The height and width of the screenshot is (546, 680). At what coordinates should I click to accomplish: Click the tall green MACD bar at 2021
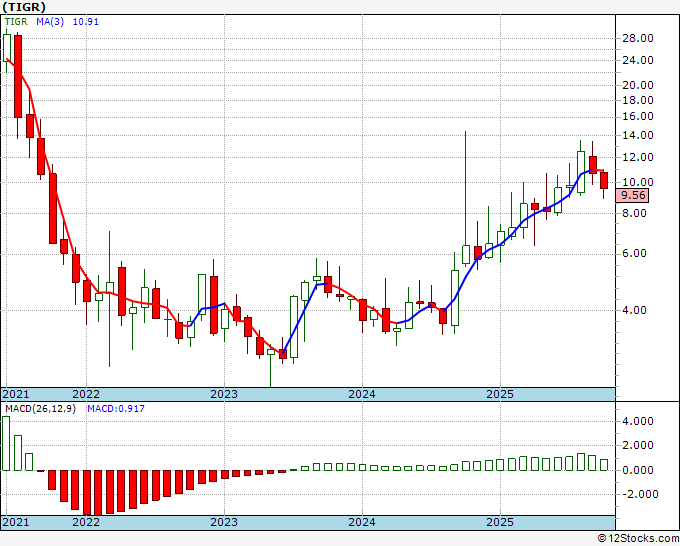coord(6,444)
